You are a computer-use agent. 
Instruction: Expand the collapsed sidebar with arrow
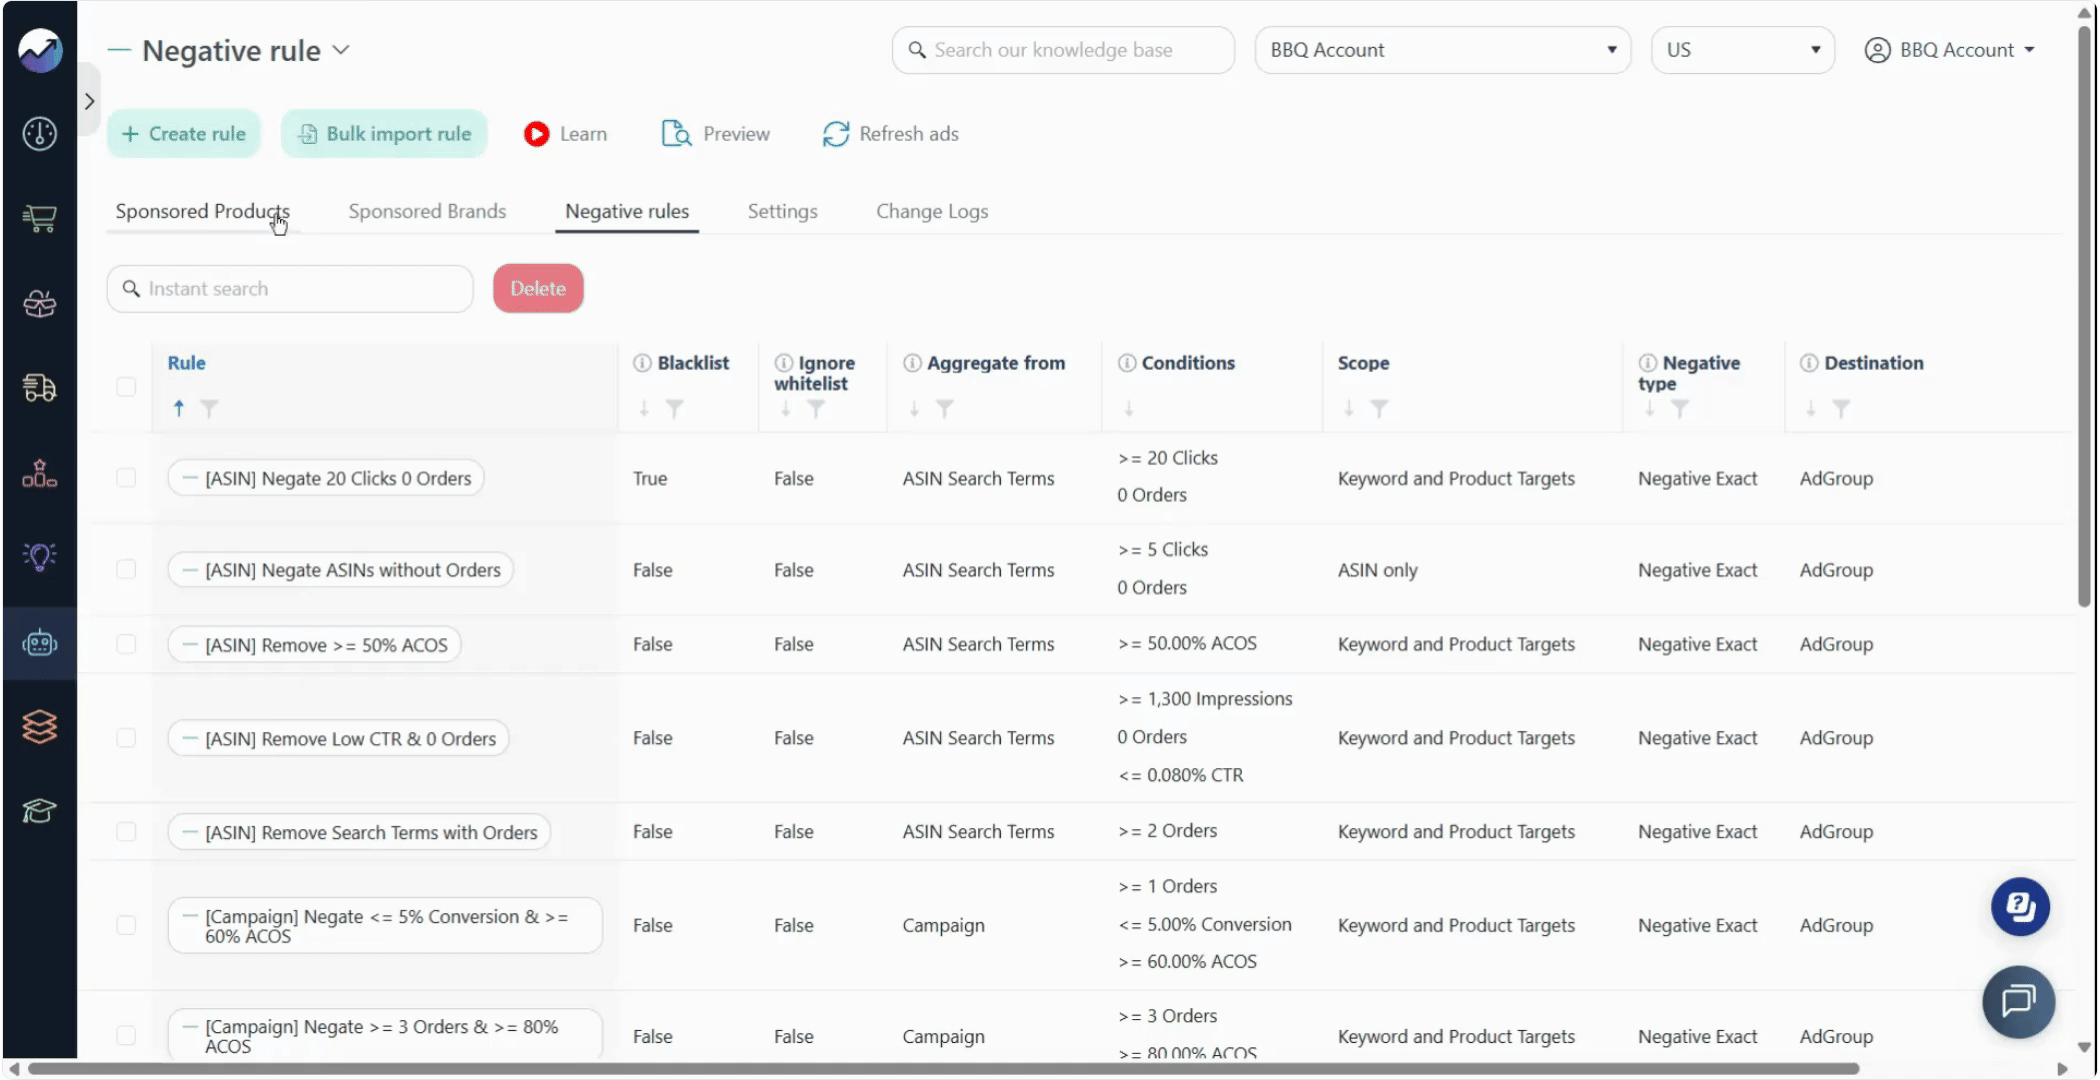click(x=89, y=101)
